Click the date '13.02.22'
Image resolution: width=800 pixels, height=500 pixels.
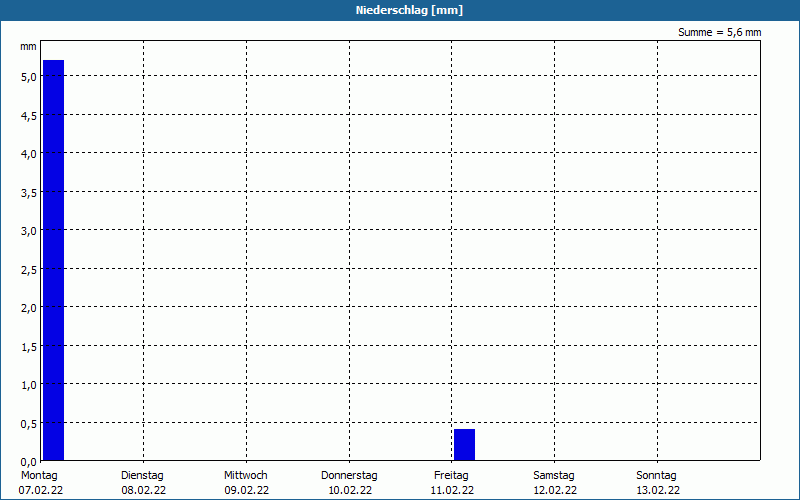click(x=658, y=490)
